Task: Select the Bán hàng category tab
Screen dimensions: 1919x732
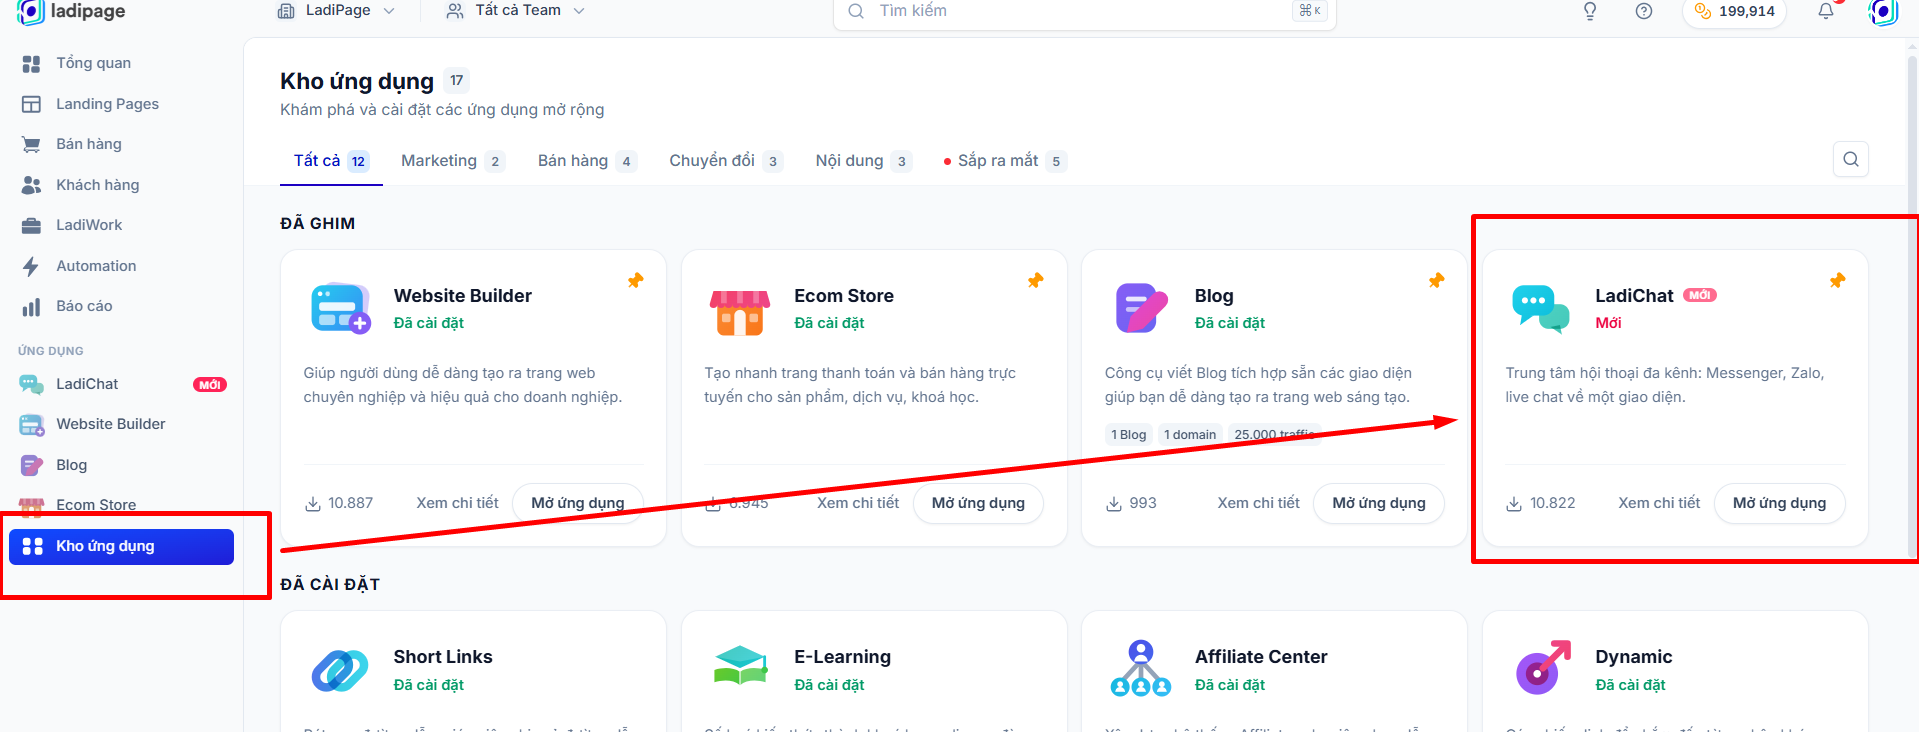Action: pos(586,161)
